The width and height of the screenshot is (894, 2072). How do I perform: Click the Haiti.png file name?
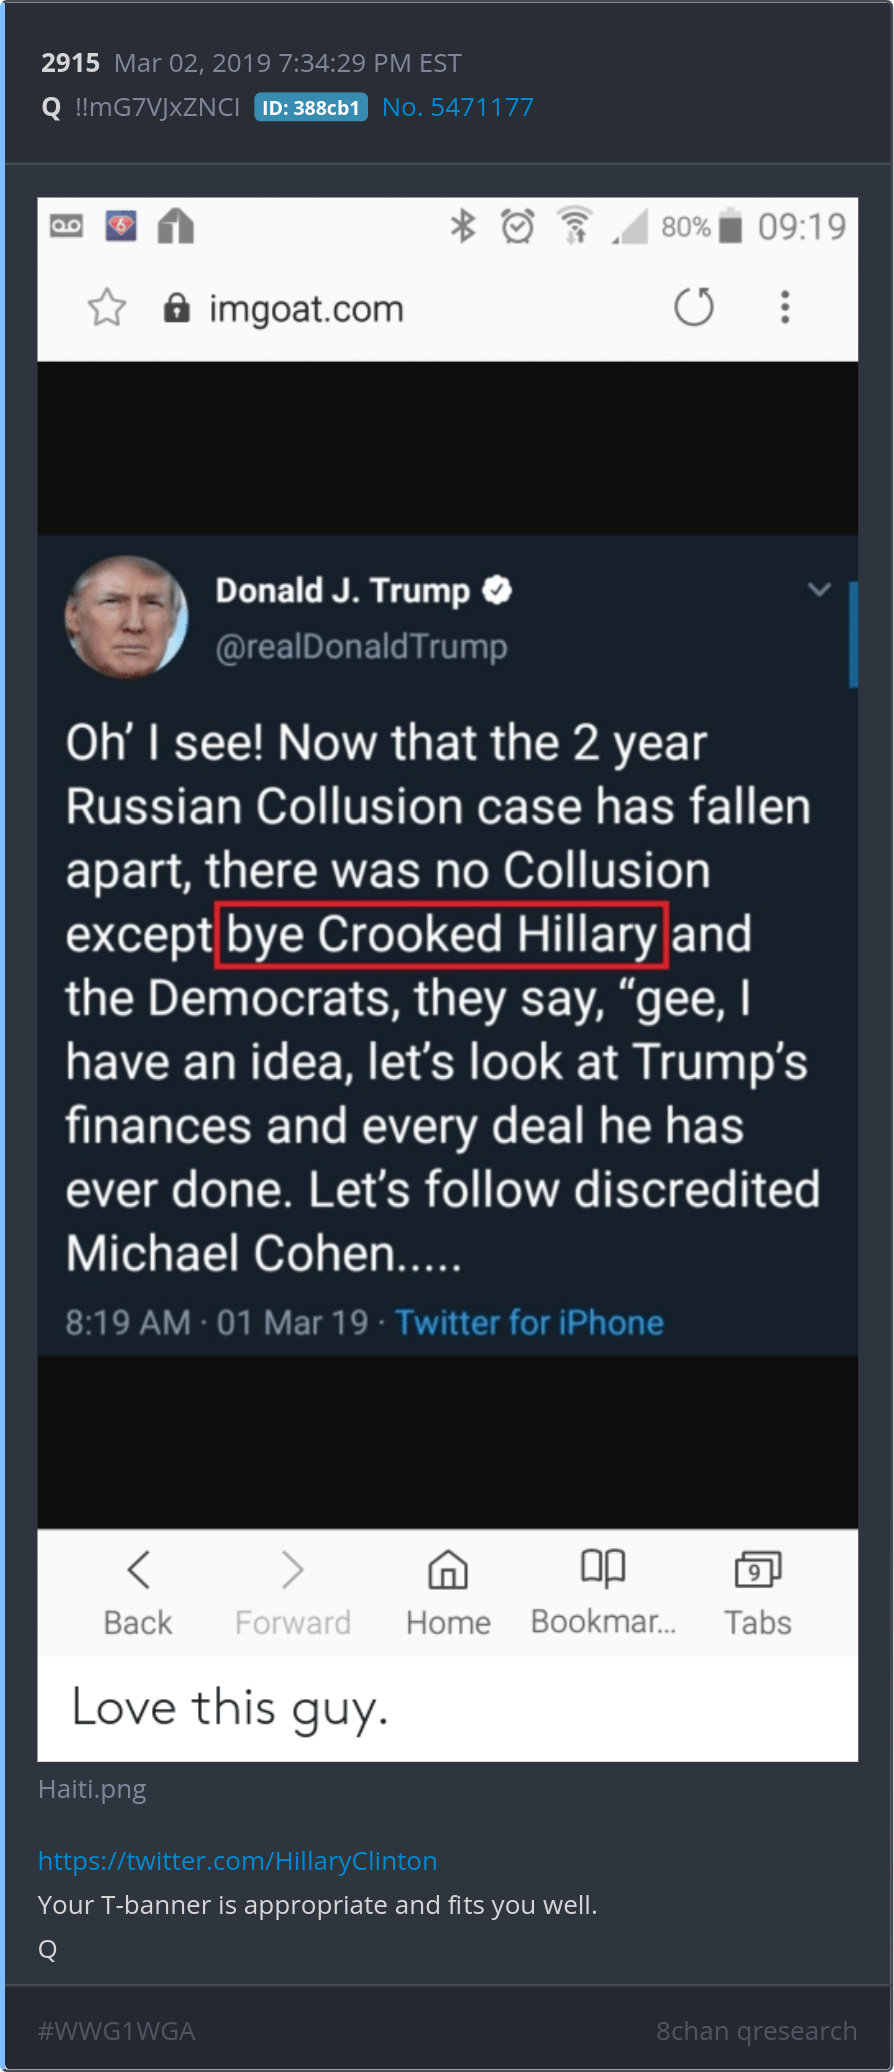92,1789
